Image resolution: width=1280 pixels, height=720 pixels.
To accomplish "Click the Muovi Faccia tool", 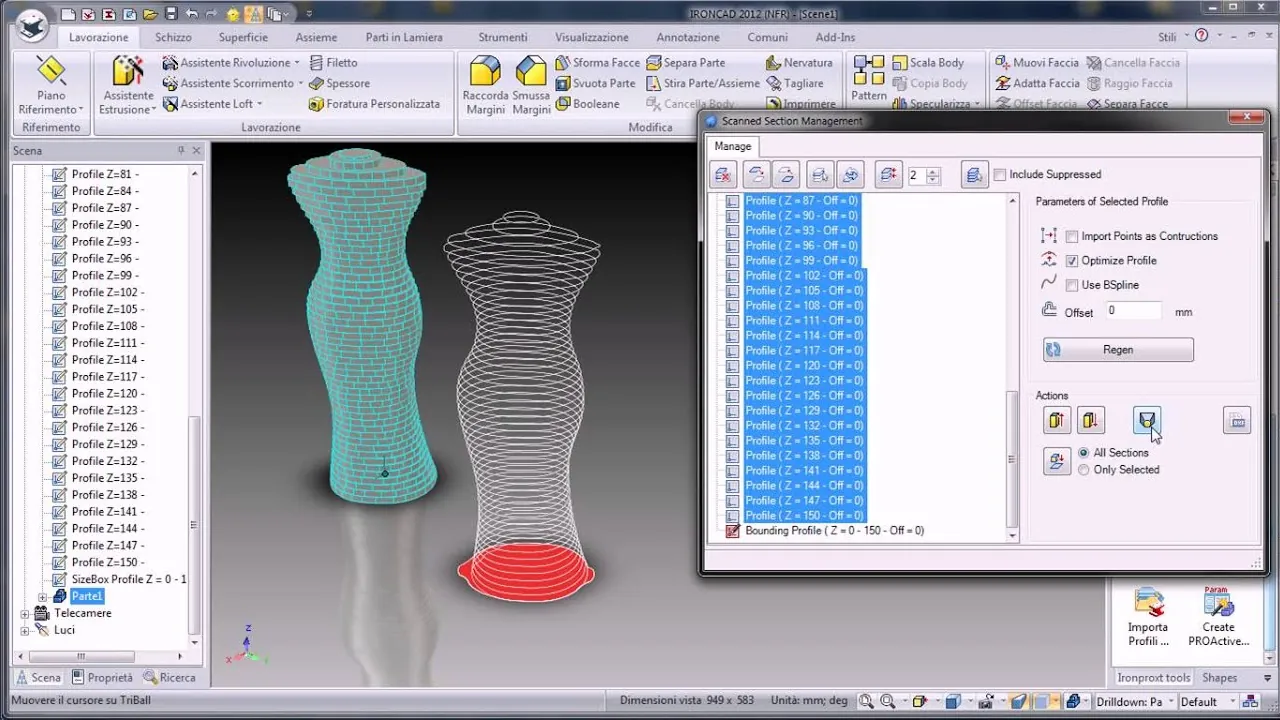I will [1036, 62].
